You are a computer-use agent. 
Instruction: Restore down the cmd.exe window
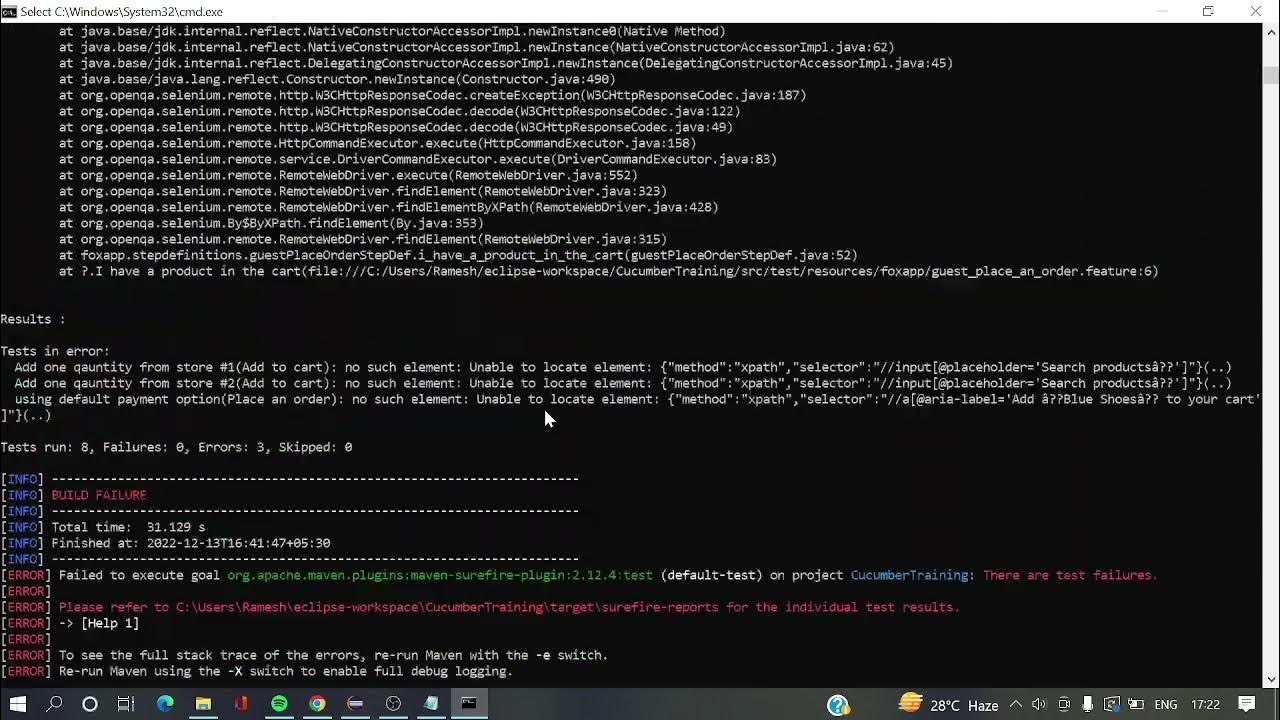[x=1208, y=11]
